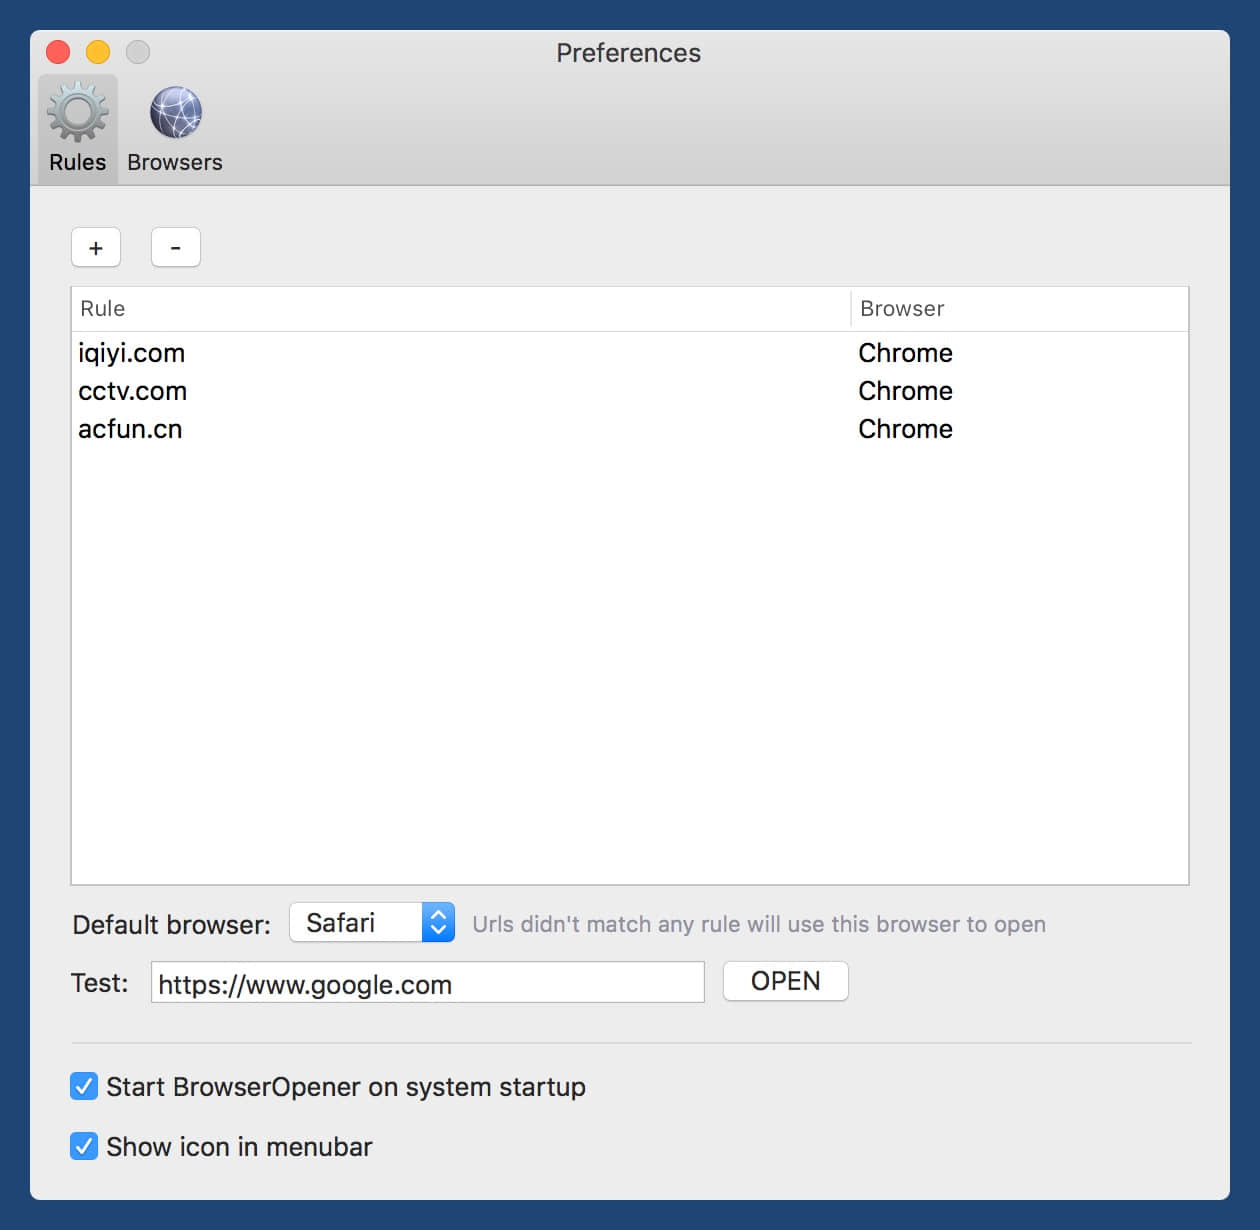The image size is (1260, 1230).
Task: Remove rule using the minus button
Action: pos(176,248)
